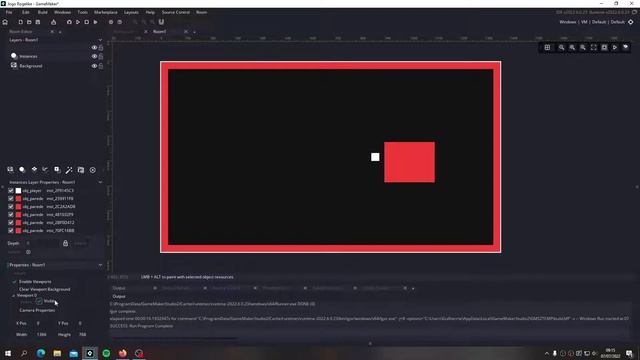Create a new effect layer wand icon
Screen dimensions: 640x360
click(x=69, y=170)
